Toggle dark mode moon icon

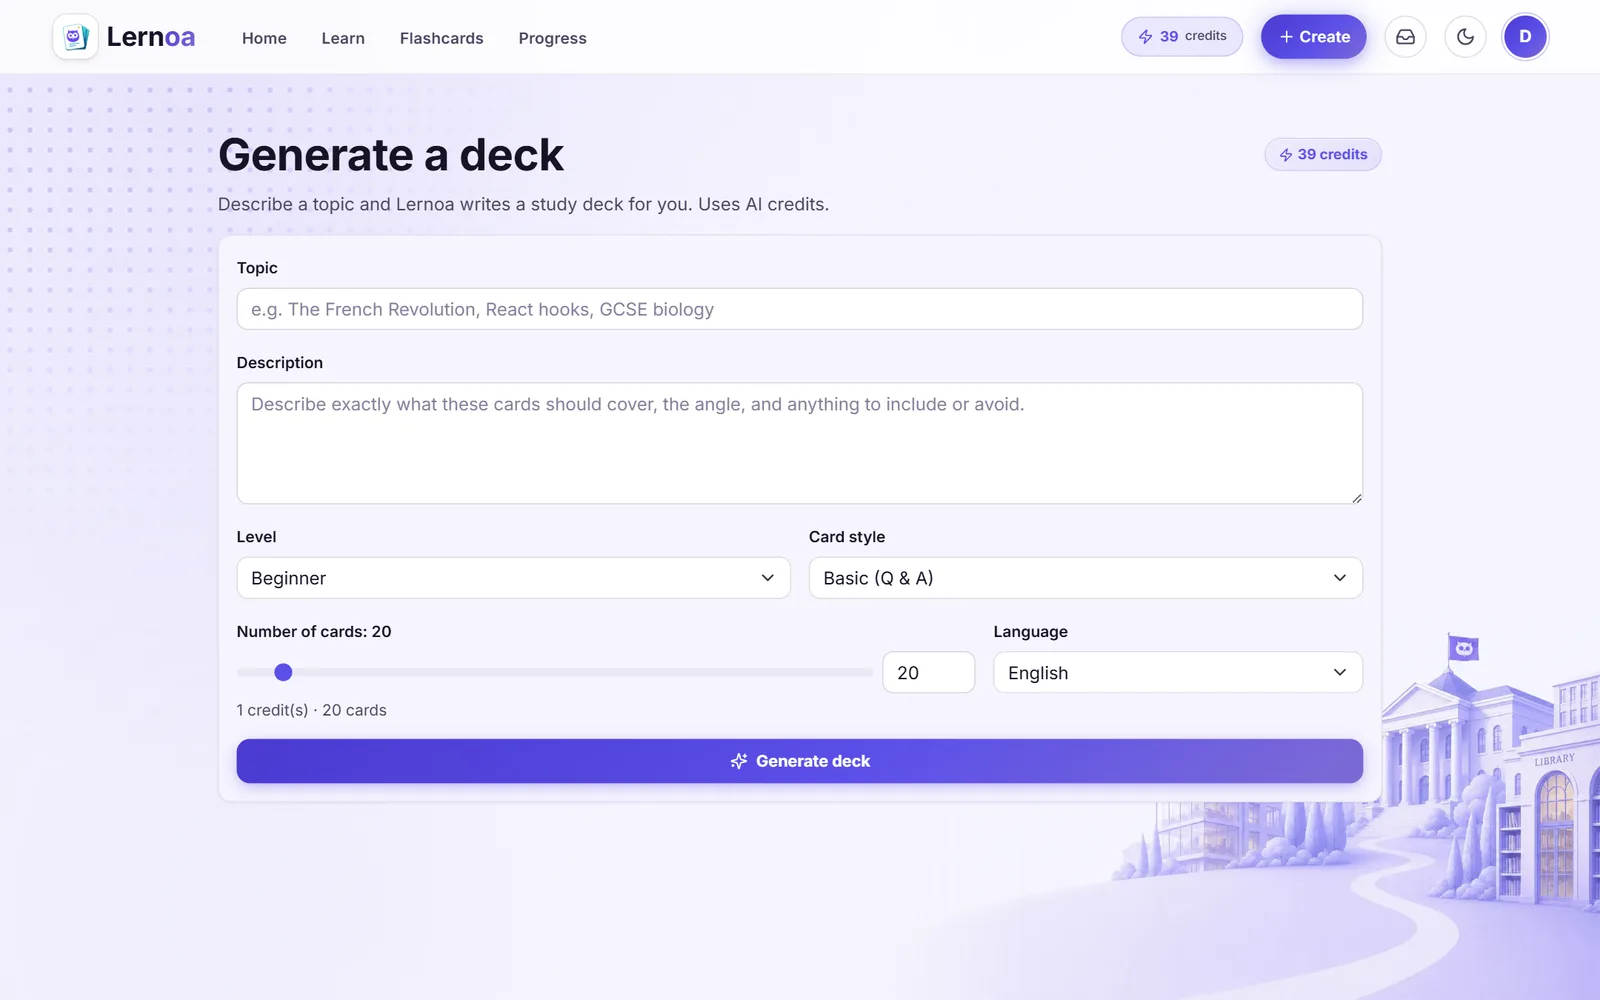coord(1465,37)
